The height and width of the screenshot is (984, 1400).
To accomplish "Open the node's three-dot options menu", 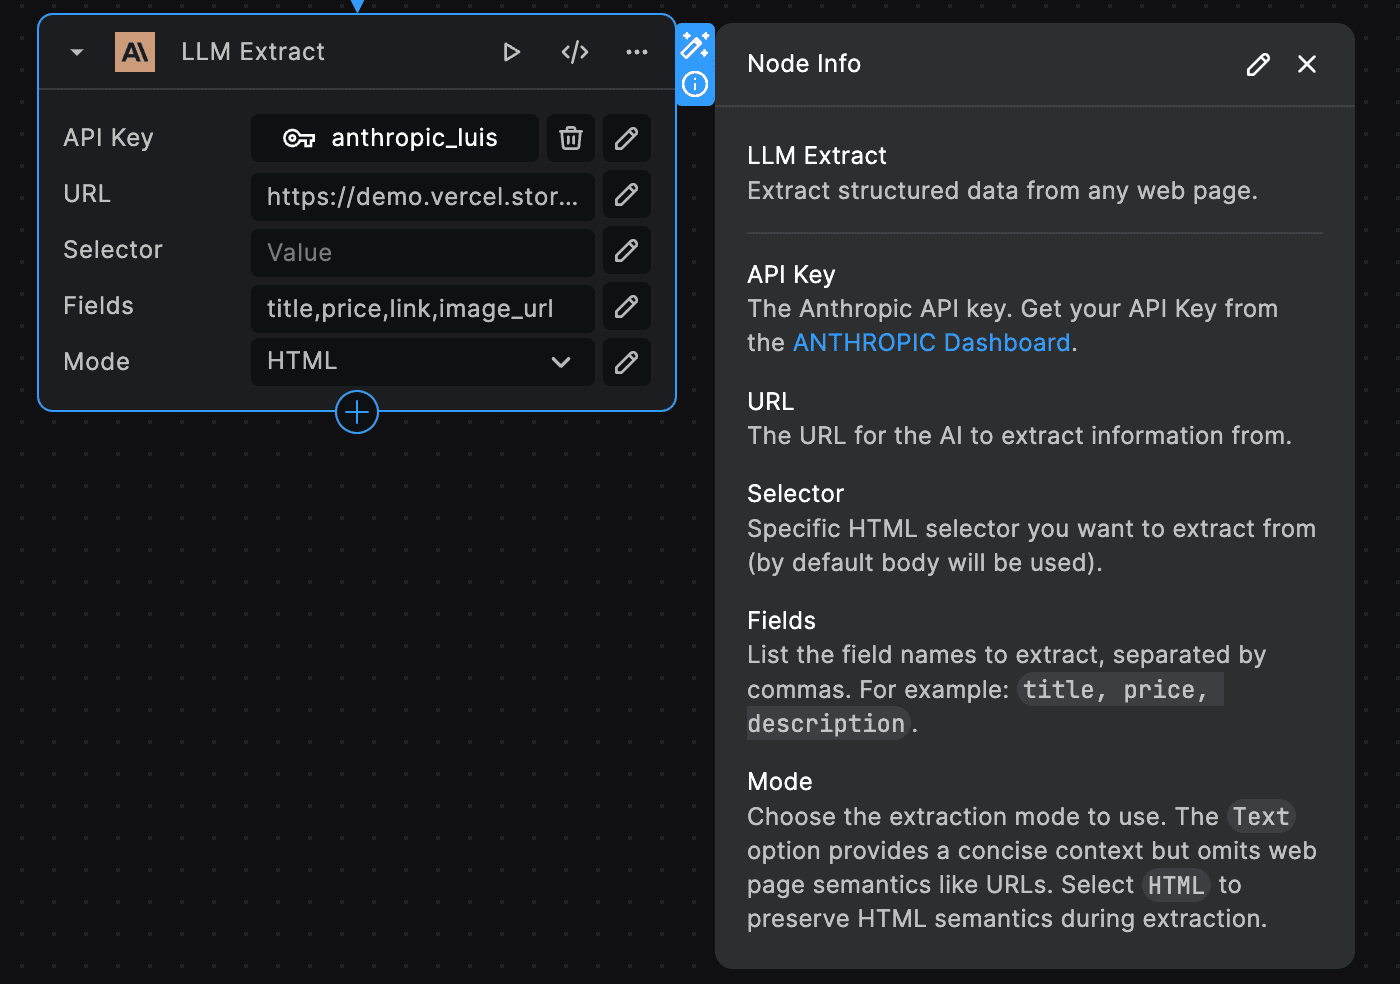I will click(637, 52).
